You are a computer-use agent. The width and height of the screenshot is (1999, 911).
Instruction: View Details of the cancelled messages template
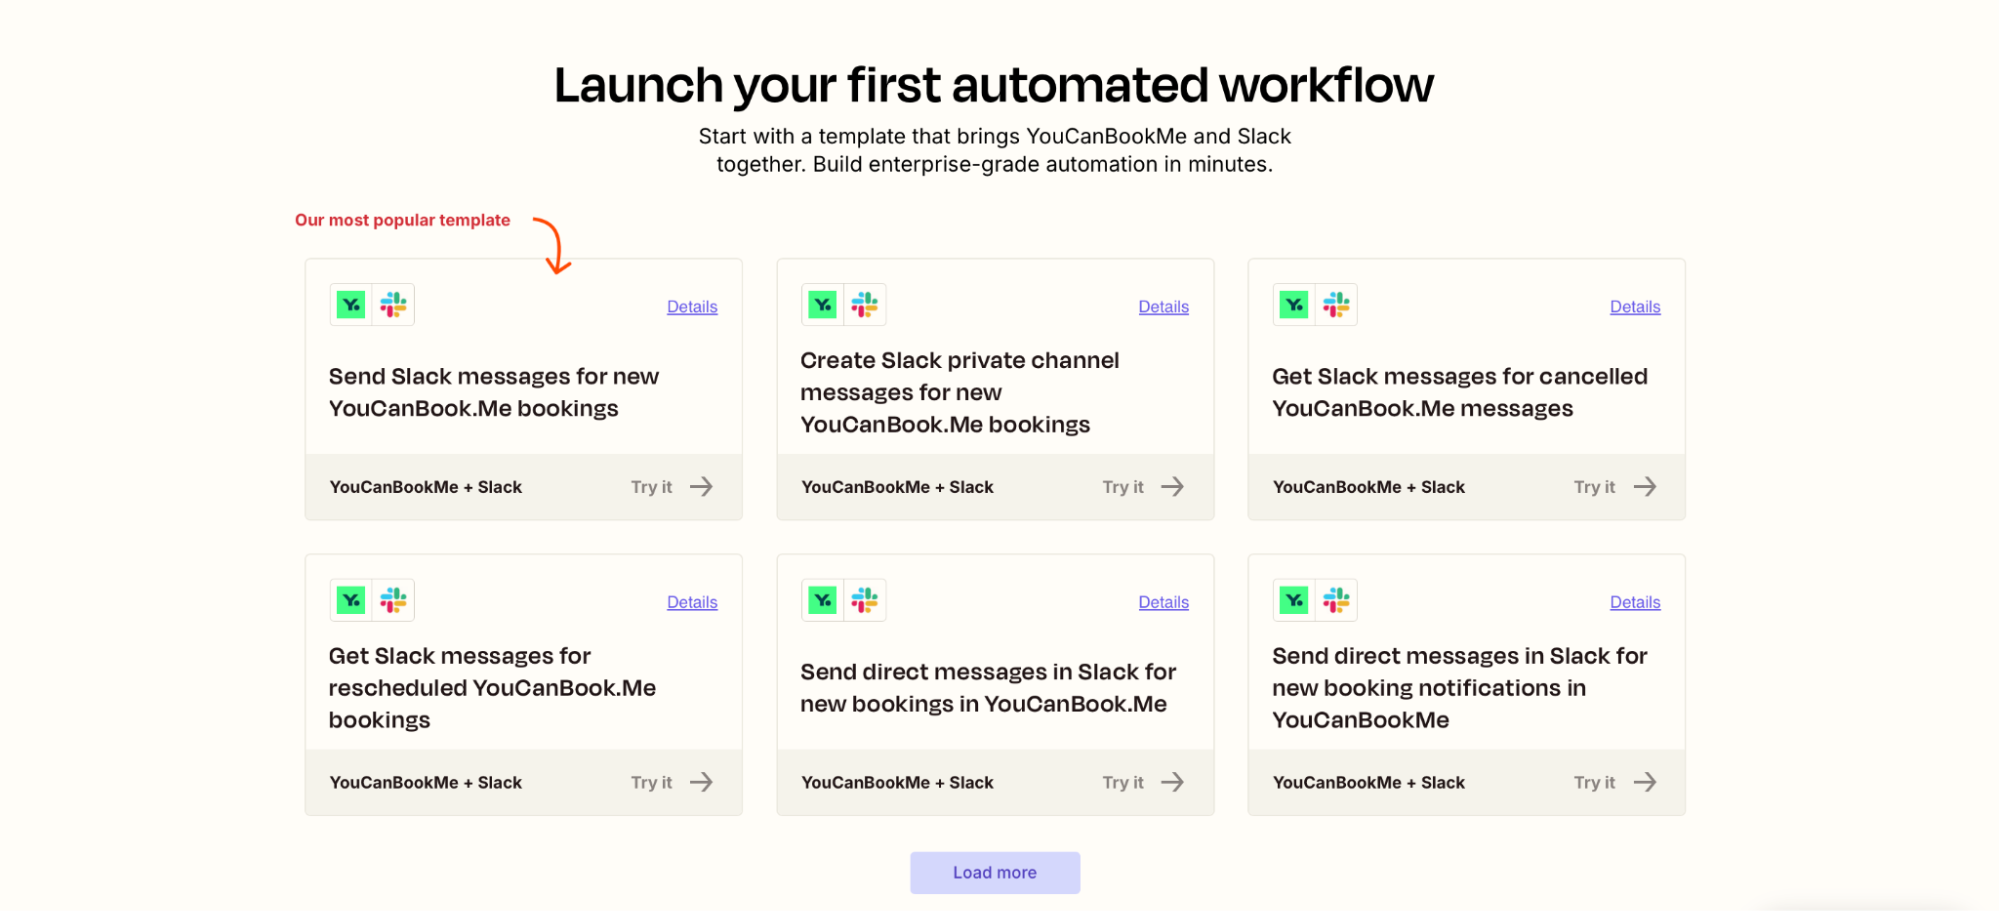[x=1635, y=306]
